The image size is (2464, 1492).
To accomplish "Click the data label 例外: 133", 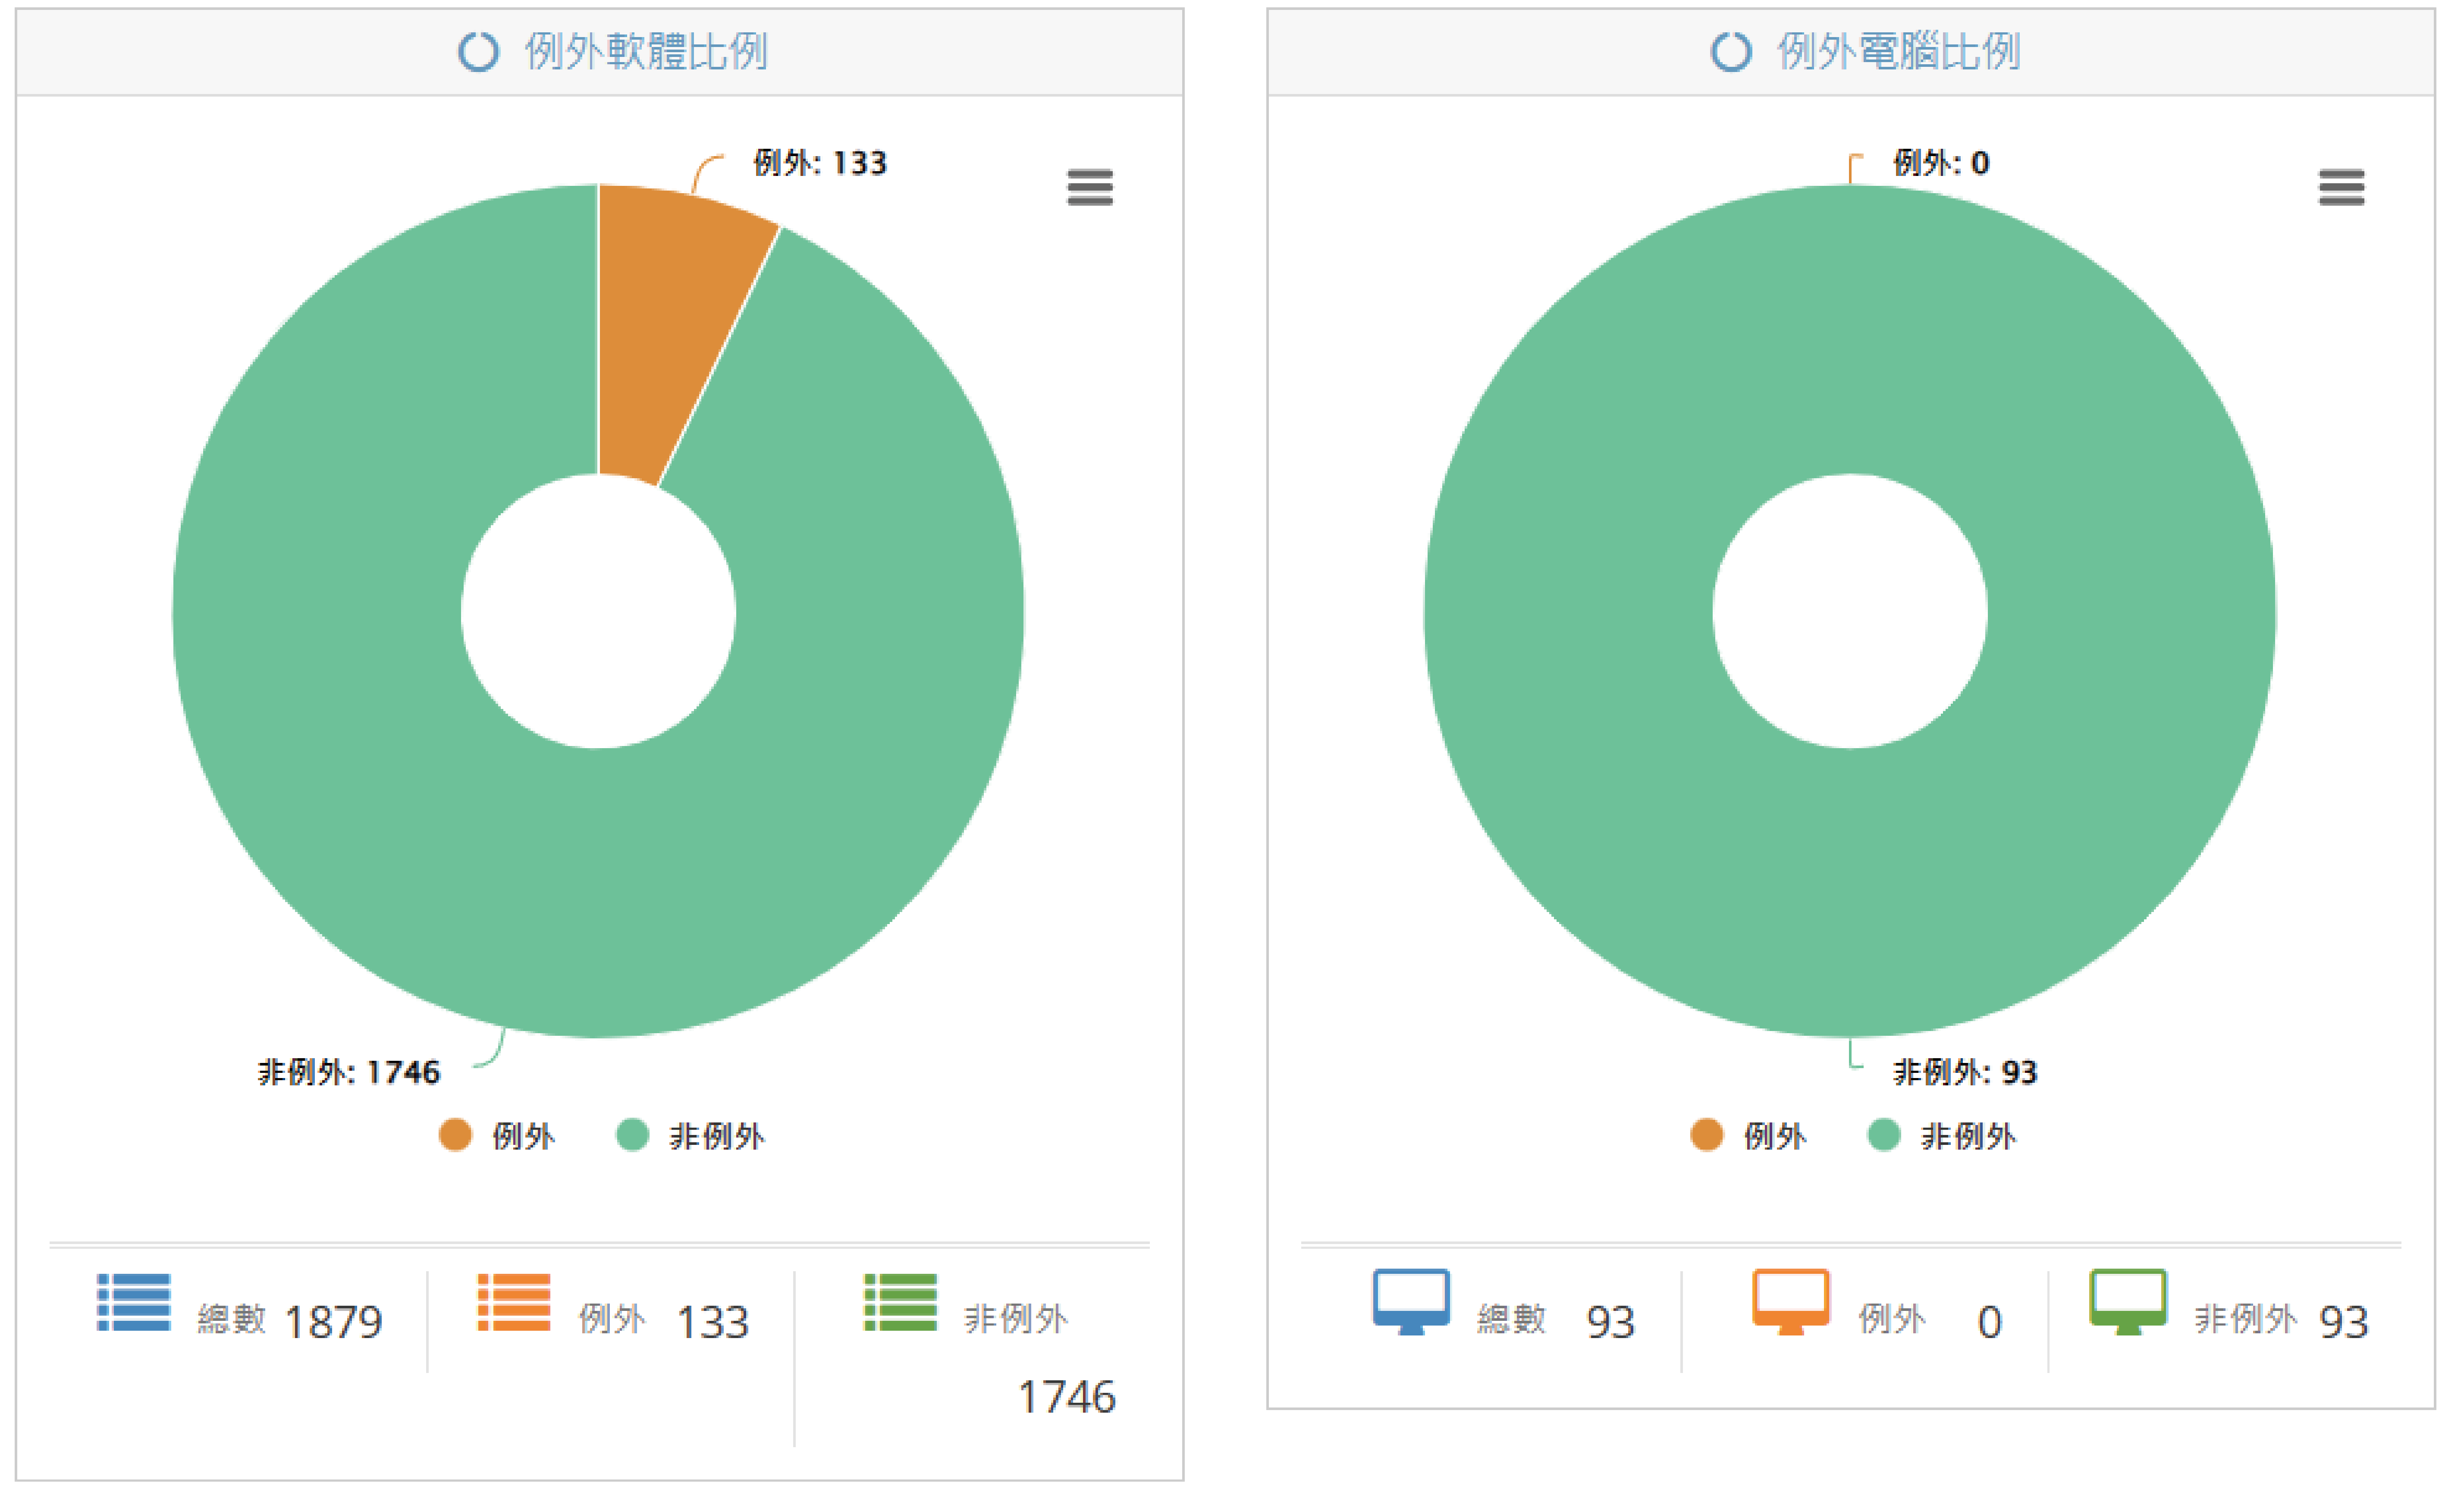I will tap(820, 163).
